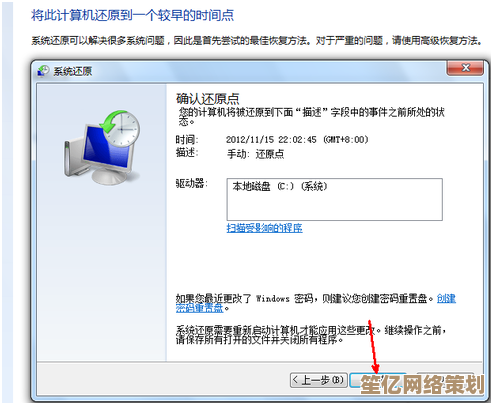The image size is (491, 403).
Task: Click the 笙亿网络策划 watermark text
Action: pos(422,384)
